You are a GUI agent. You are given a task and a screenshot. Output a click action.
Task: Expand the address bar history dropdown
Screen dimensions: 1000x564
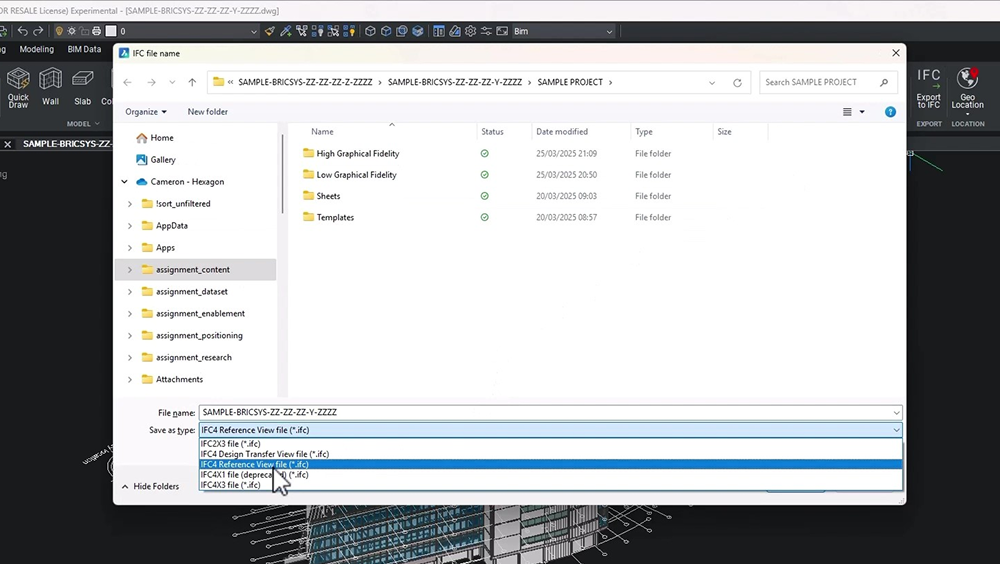712,82
